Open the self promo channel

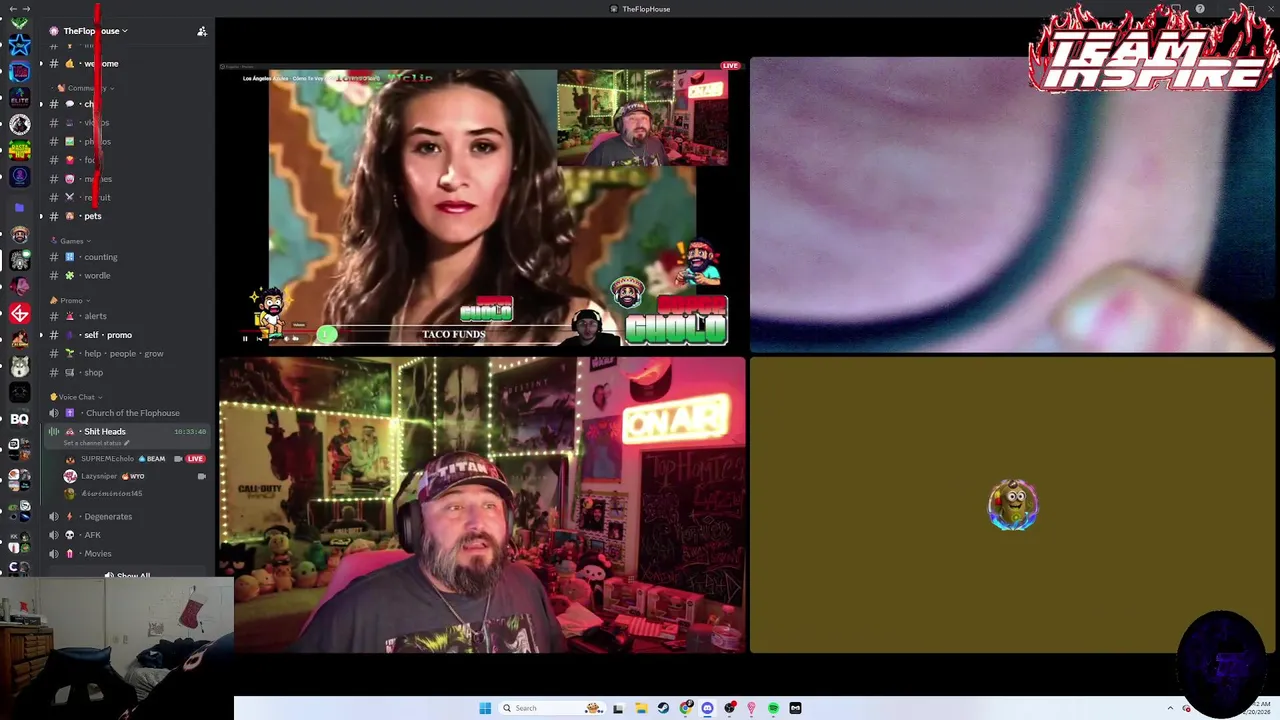pyautogui.click(x=108, y=335)
